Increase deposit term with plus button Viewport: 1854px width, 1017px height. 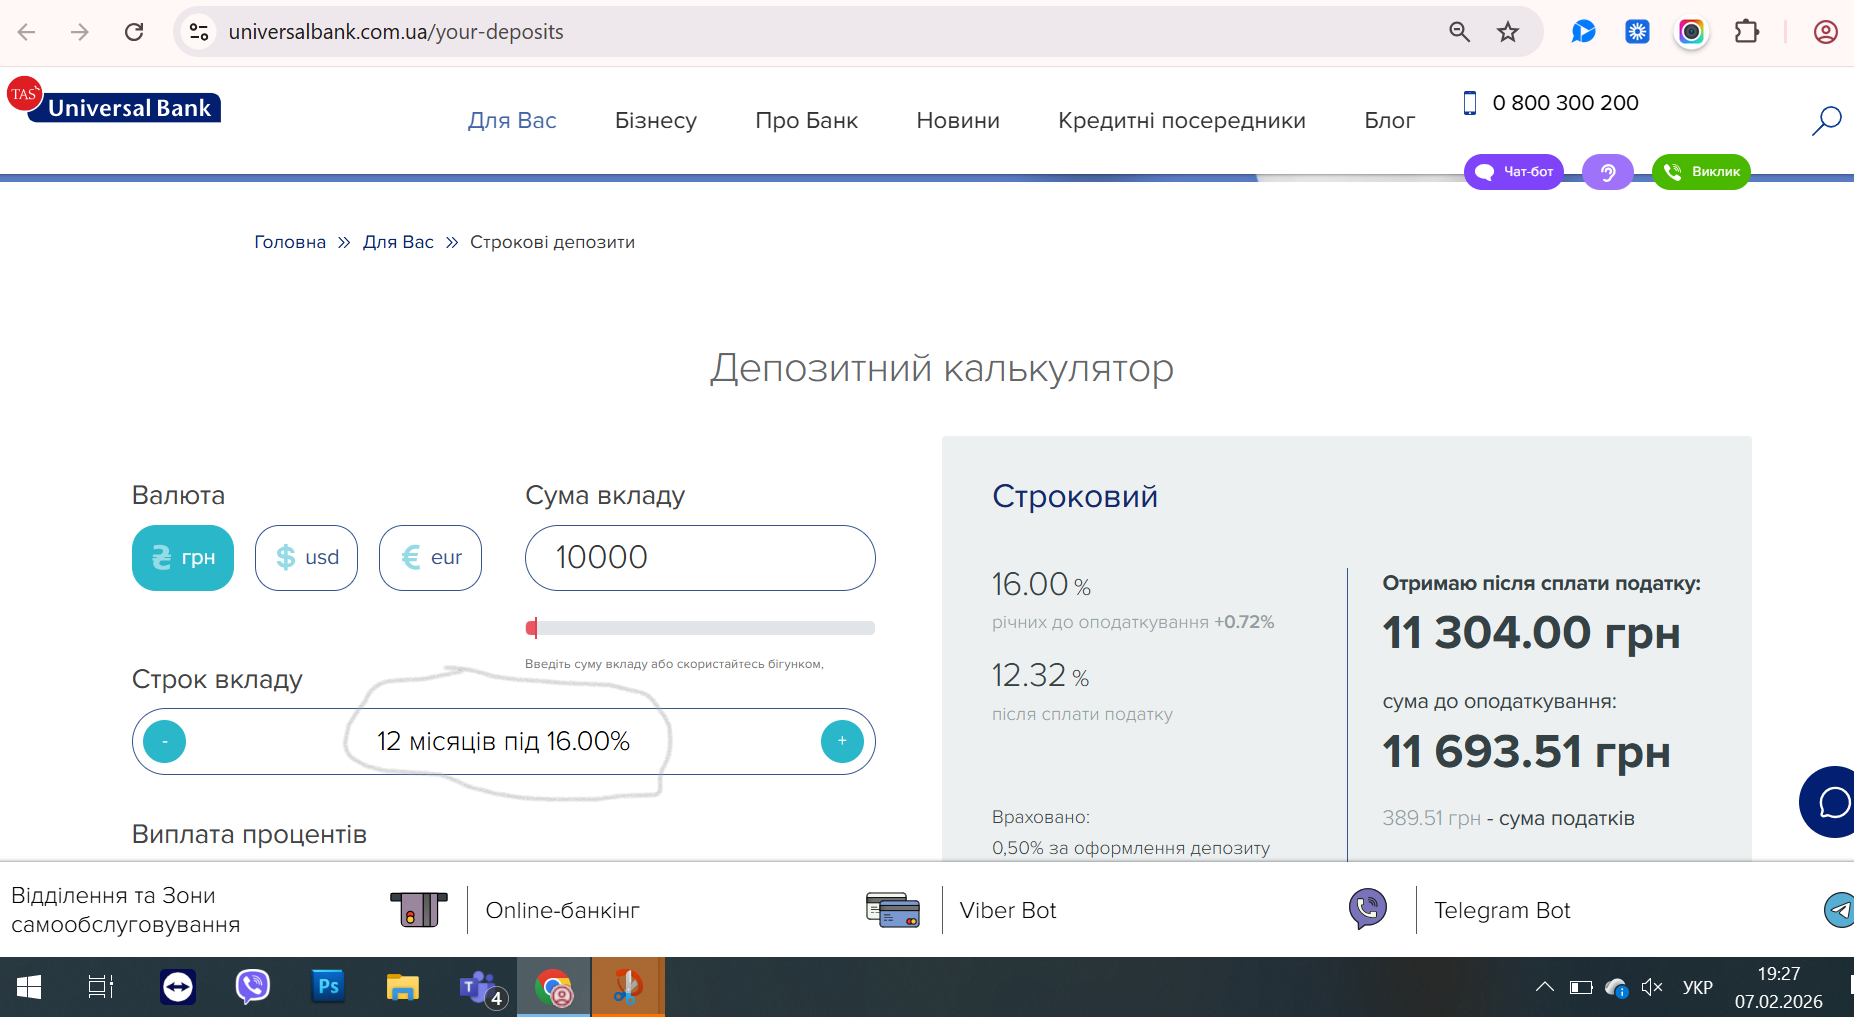click(x=842, y=742)
